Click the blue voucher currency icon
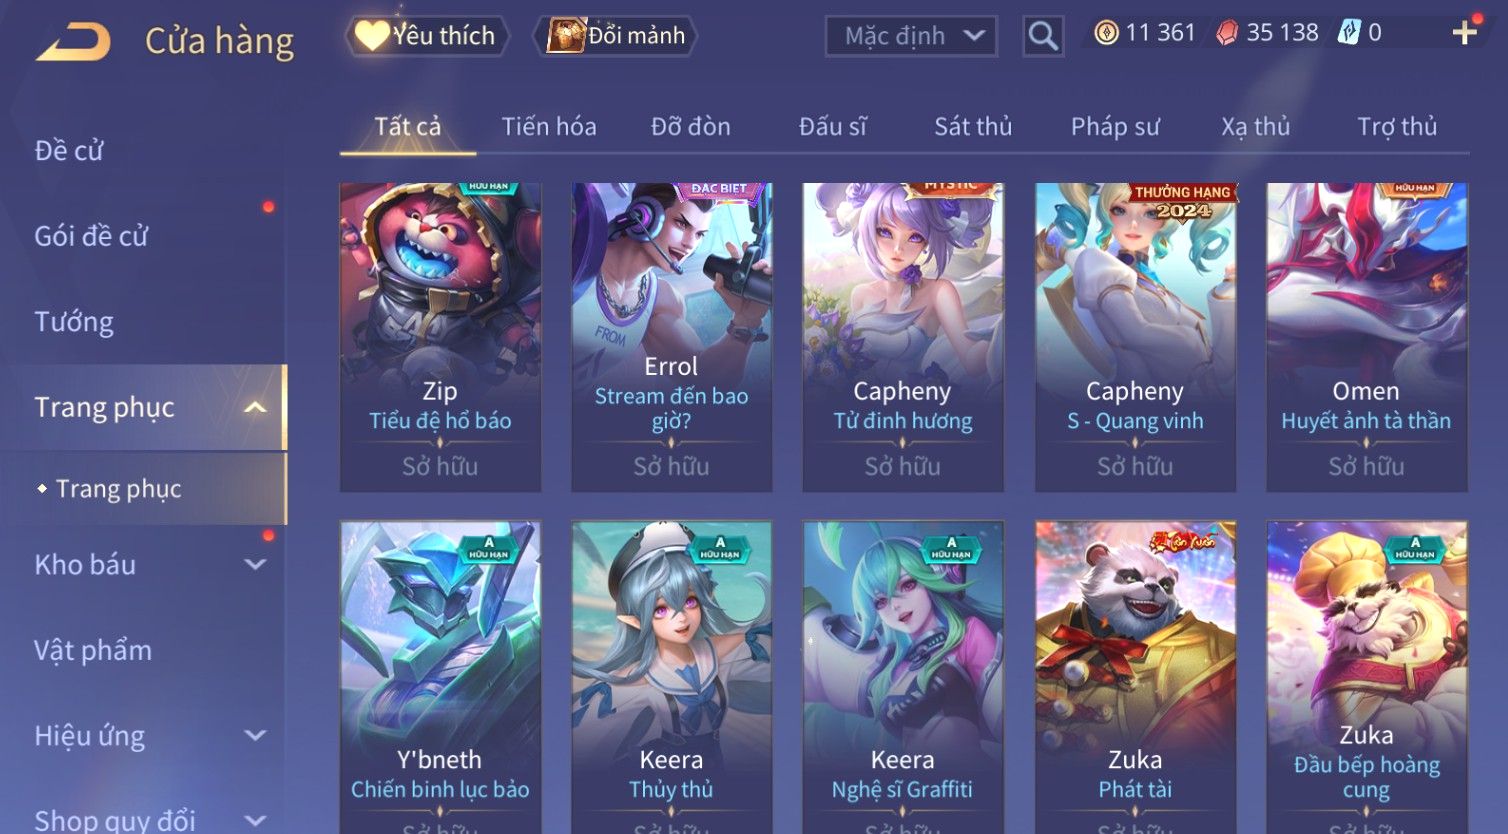This screenshot has width=1508, height=834. (1350, 33)
